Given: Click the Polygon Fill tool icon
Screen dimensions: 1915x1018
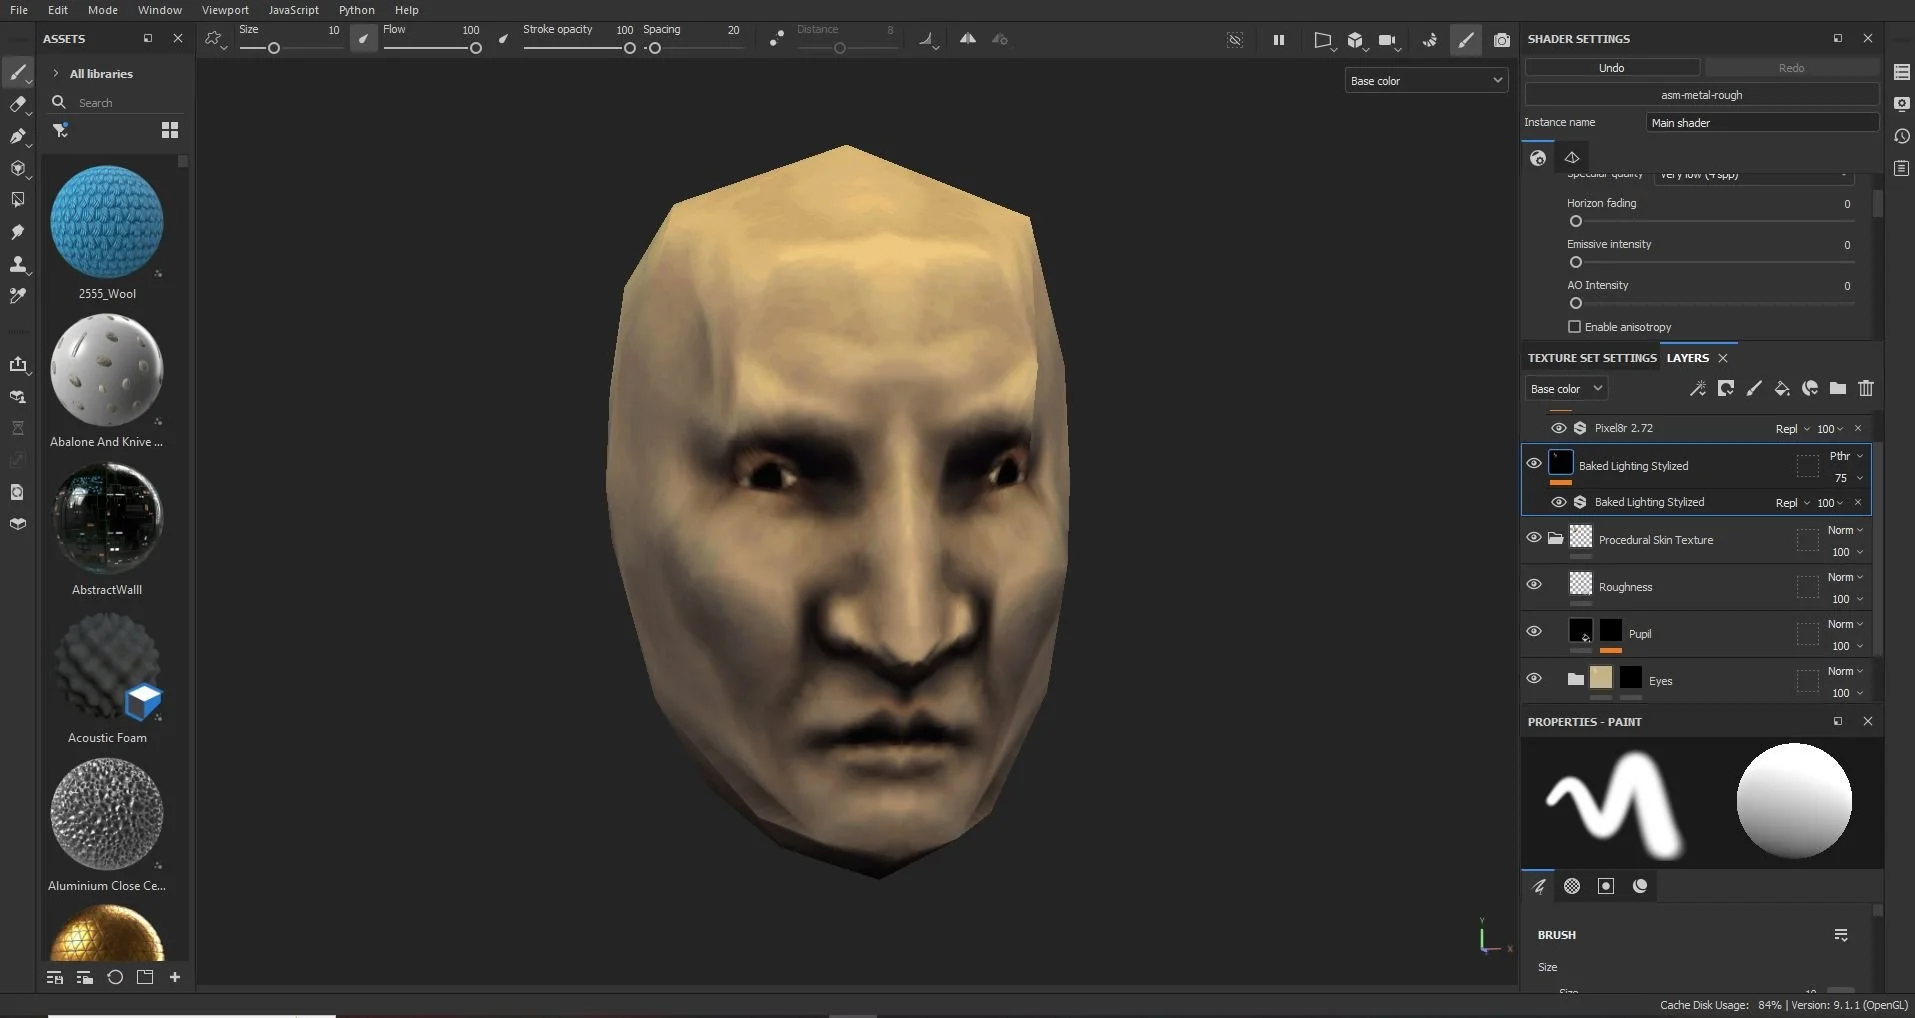Looking at the screenshot, I should click(17, 200).
